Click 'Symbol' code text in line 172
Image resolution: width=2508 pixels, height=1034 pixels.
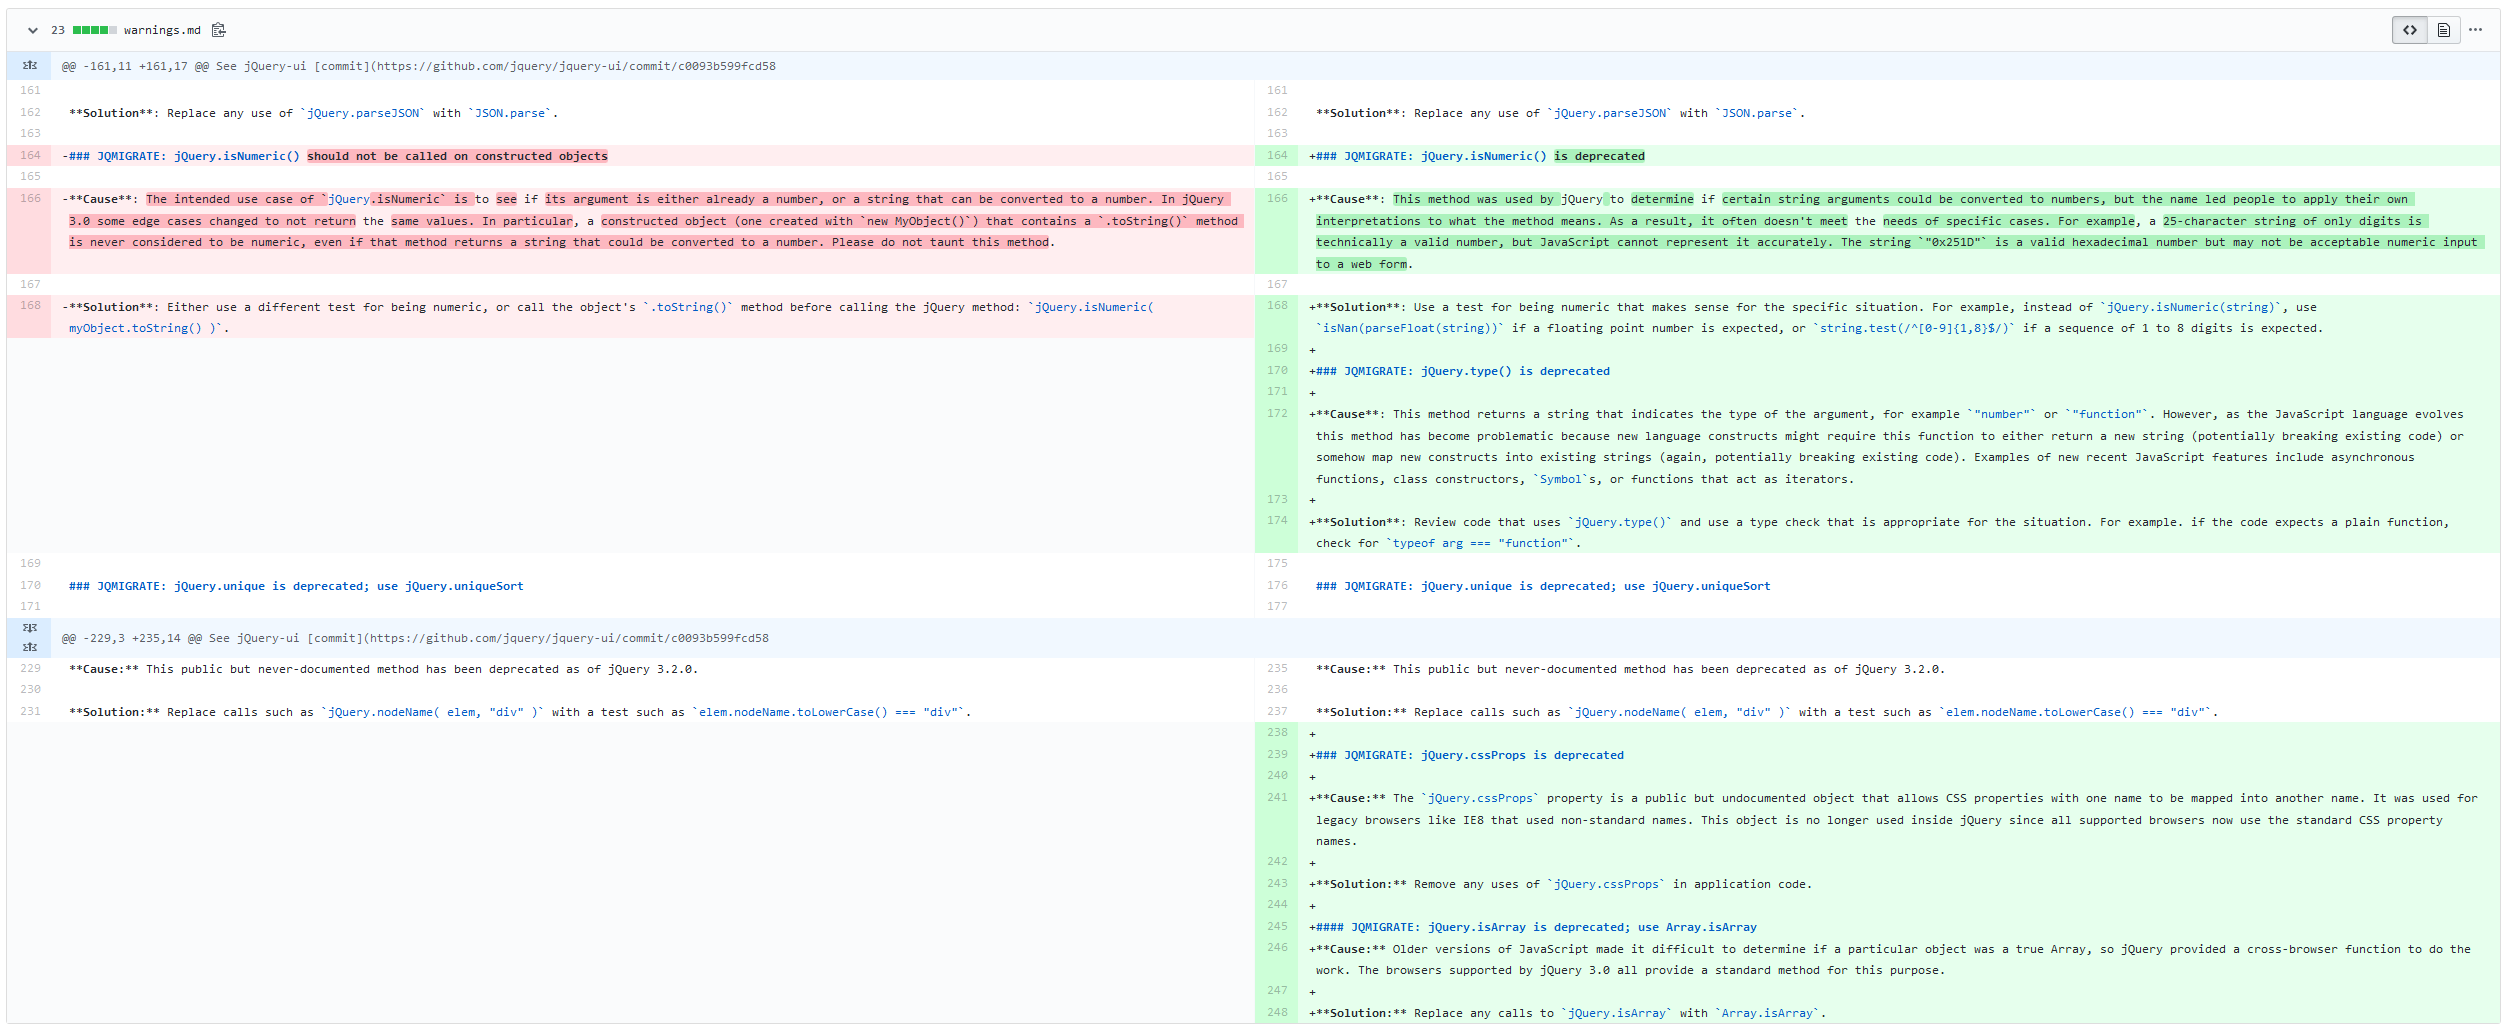coord(1560,479)
